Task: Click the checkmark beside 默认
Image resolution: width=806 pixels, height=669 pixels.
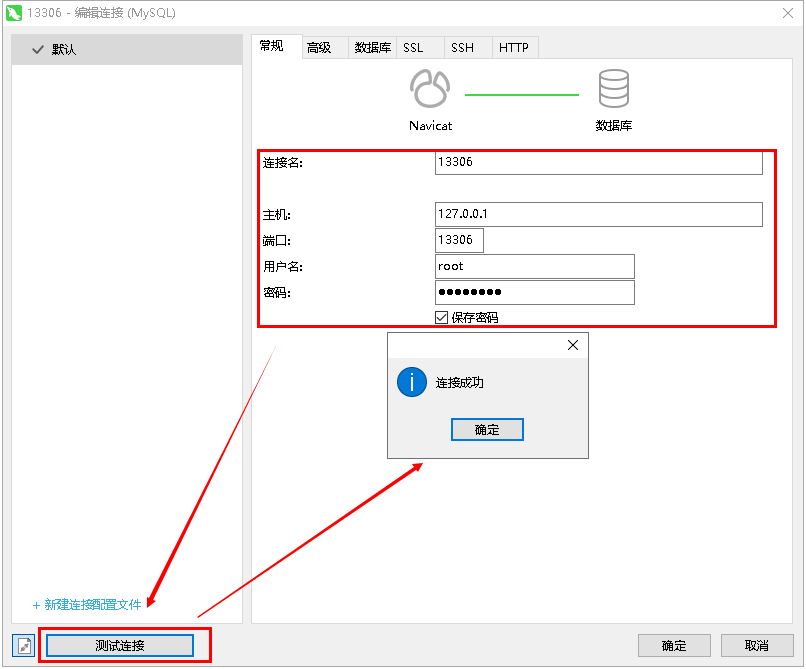Action: pos(38,50)
